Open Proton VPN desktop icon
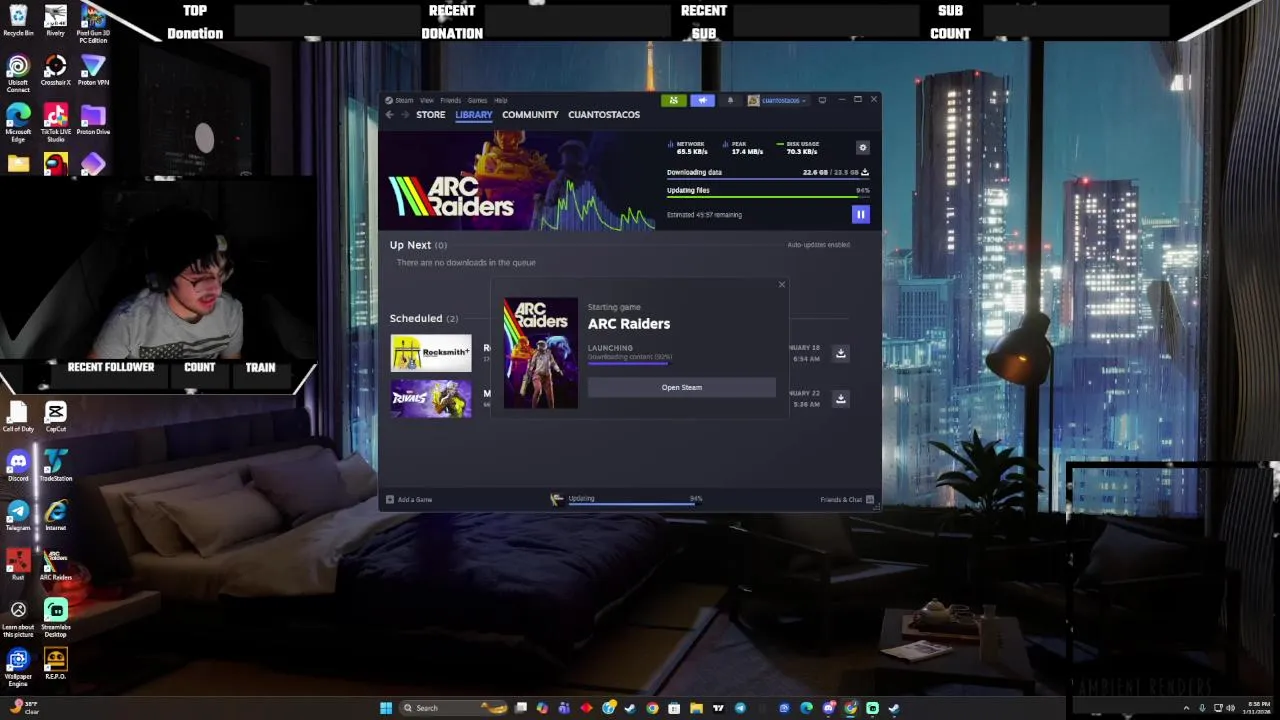 click(93, 70)
